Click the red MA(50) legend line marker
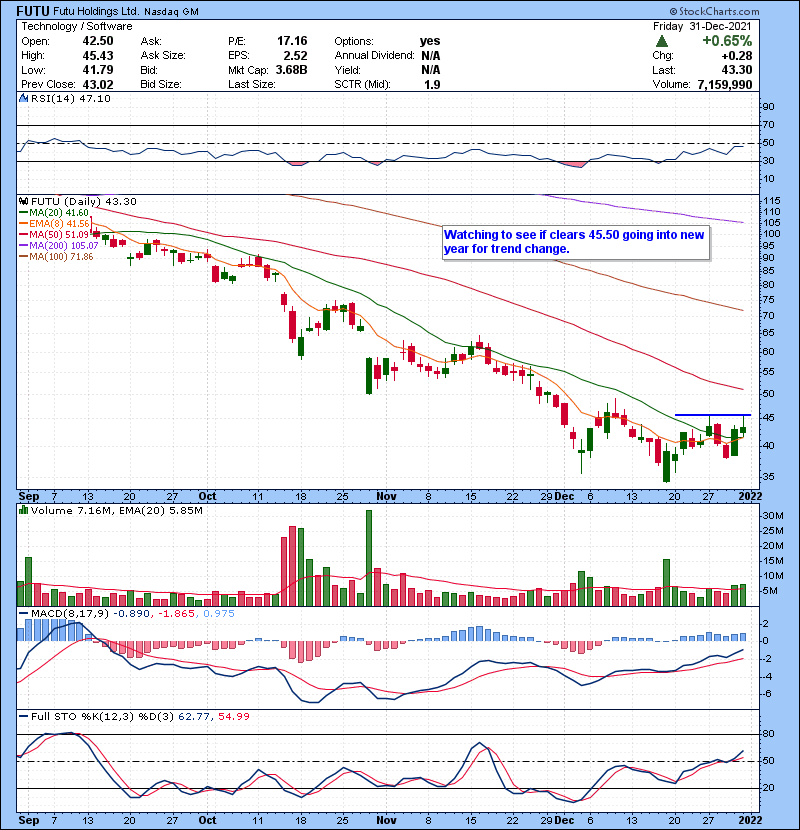Image resolution: width=800 pixels, height=830 pixels. pyautogui.click(x=24, y=234)
